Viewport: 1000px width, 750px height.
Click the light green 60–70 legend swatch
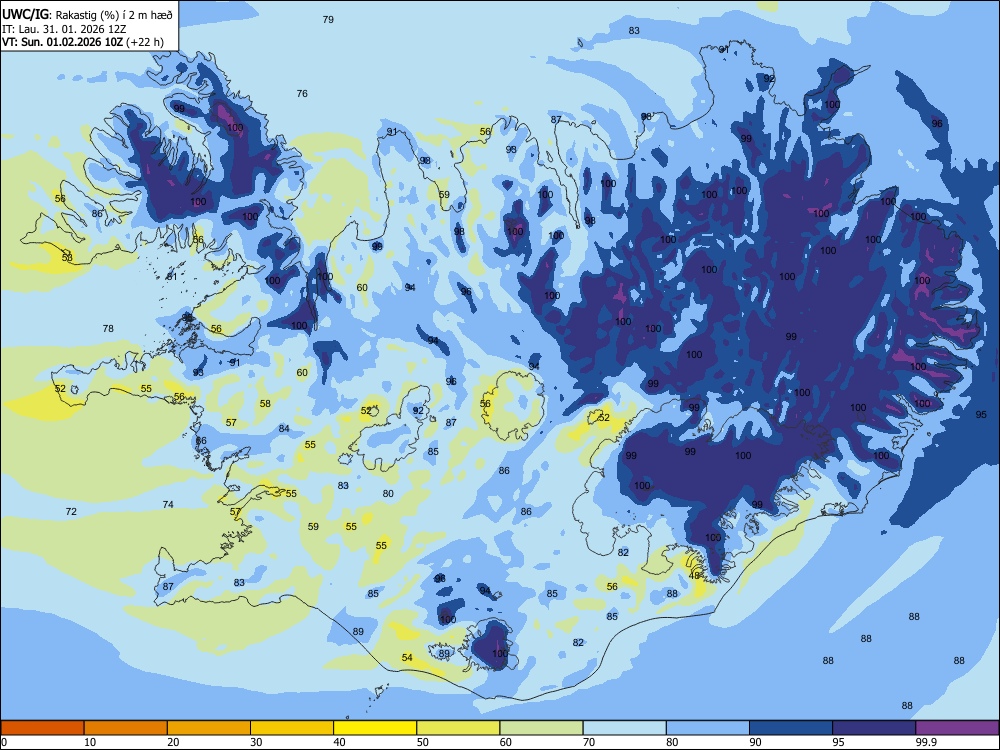coord(541,728)
